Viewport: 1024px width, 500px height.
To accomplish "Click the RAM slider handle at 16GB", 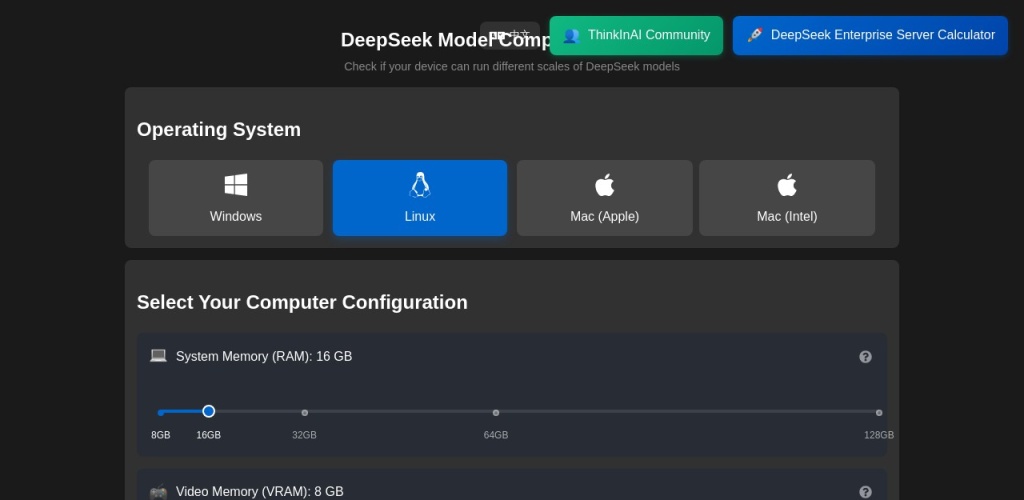I will point(208,411).
